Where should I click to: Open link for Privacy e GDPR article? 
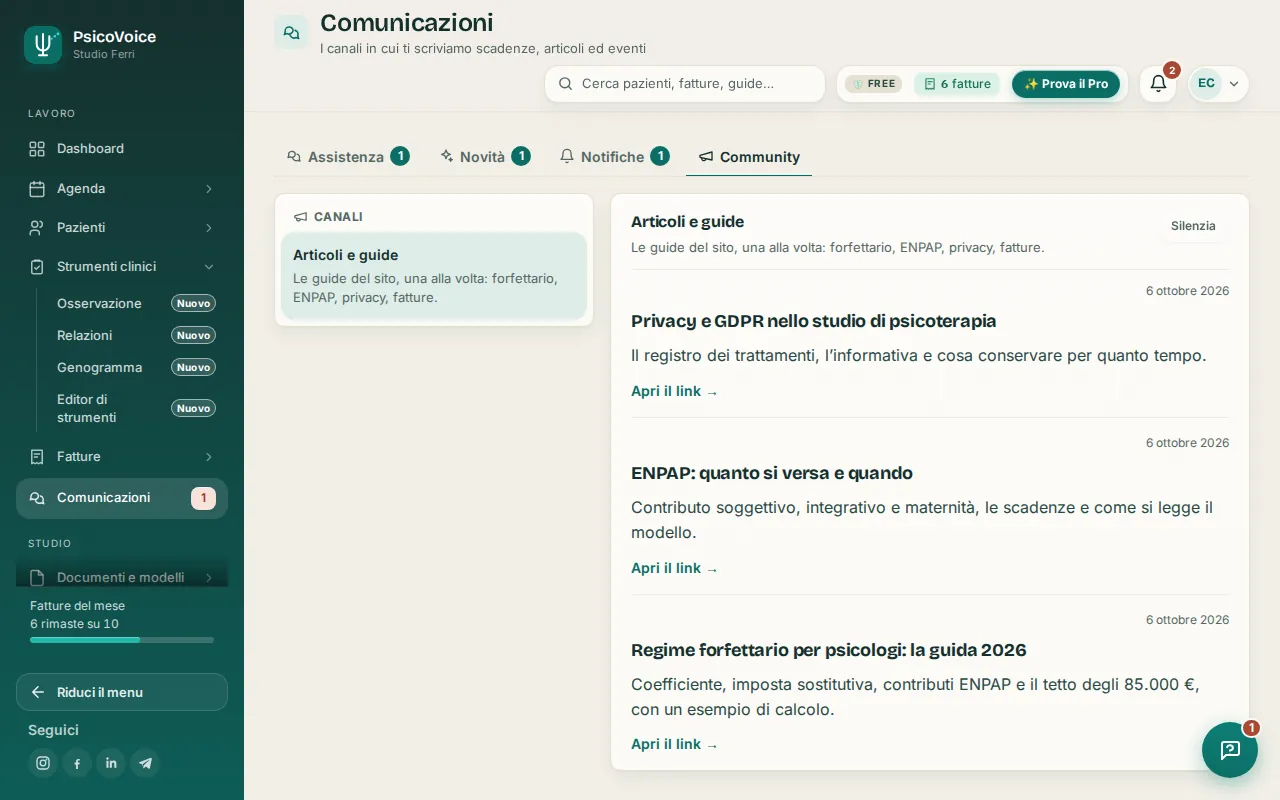point(675,392)
